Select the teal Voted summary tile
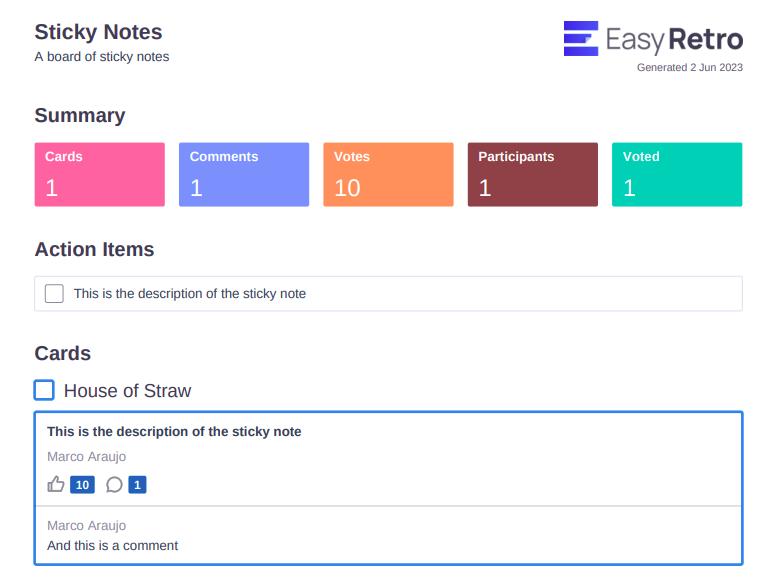The width and height of the screenshot is (777, 578). 677,174
